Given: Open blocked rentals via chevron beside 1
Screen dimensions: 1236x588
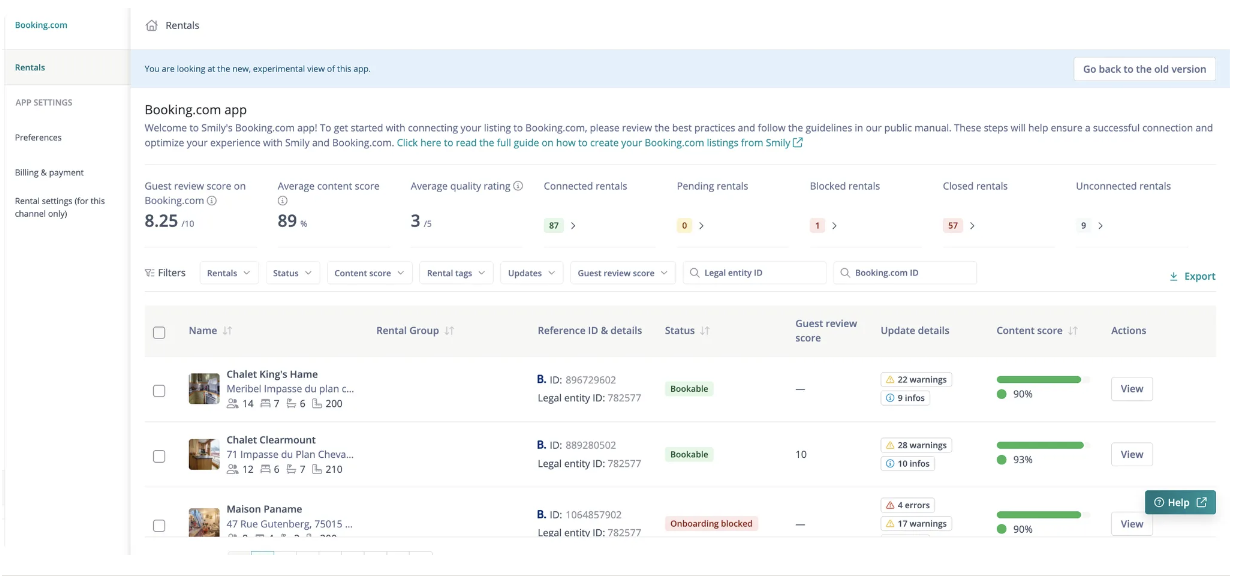Looking at the screenshot, I should pos(834,226).
